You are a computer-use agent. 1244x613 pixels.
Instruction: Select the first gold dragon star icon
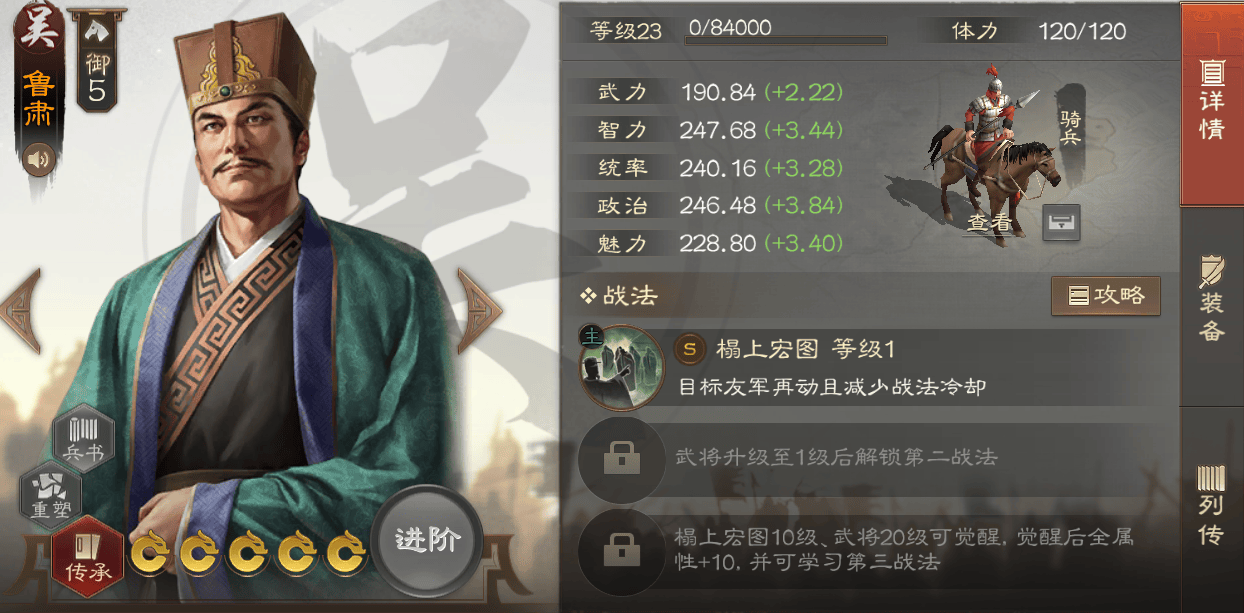(x=150, y=551)
